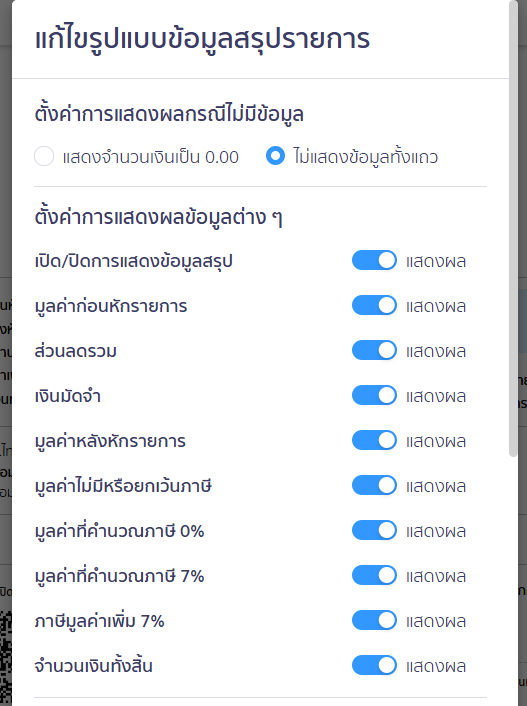Screen dimensions: 527x706
Task: Select the ไม่แสดงข้อมูลทั้งแถว radio option
Action: (275, 156)
